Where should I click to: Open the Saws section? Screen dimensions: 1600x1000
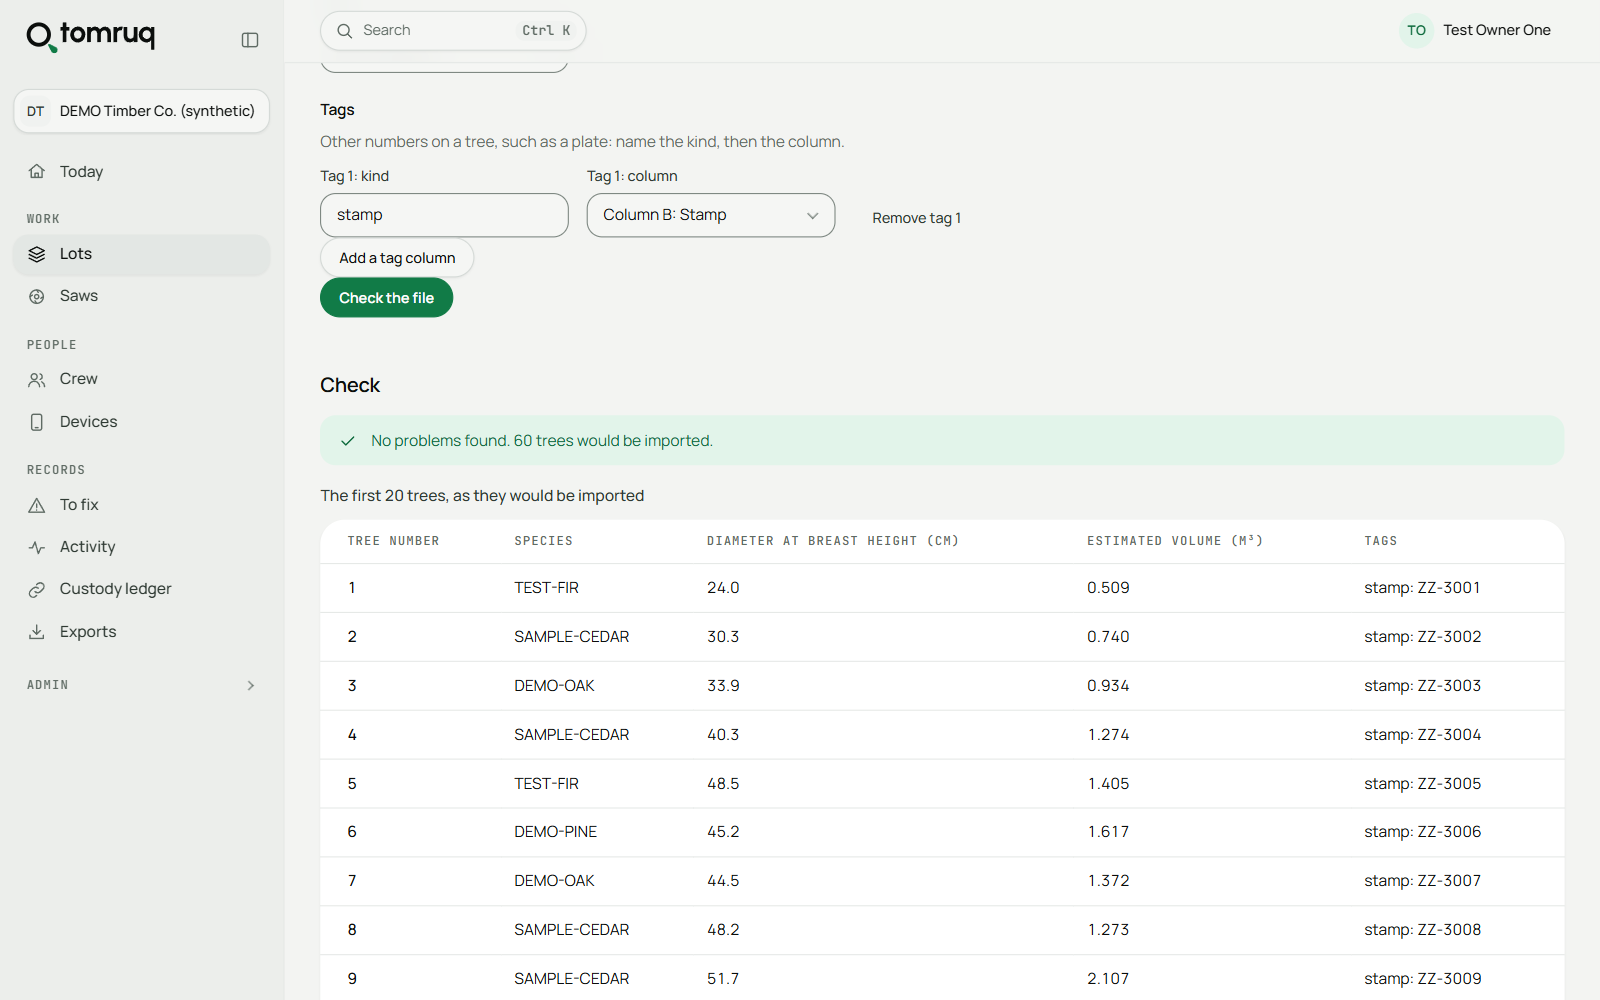[x=141, y=296]
